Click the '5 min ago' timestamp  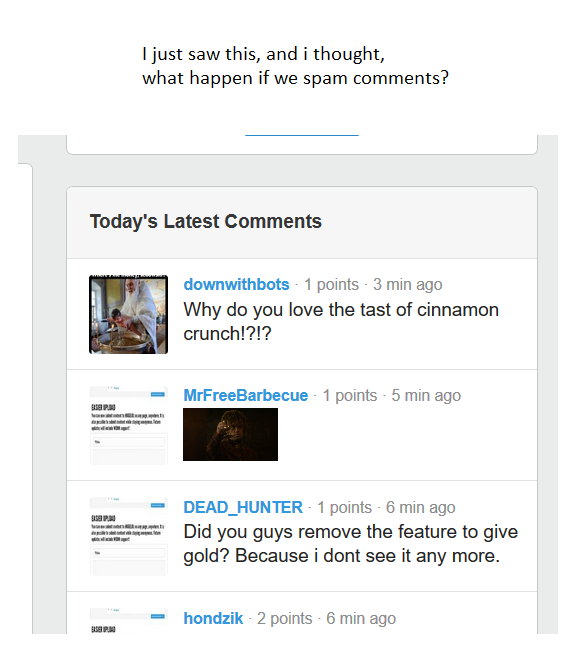click(426, 395)
